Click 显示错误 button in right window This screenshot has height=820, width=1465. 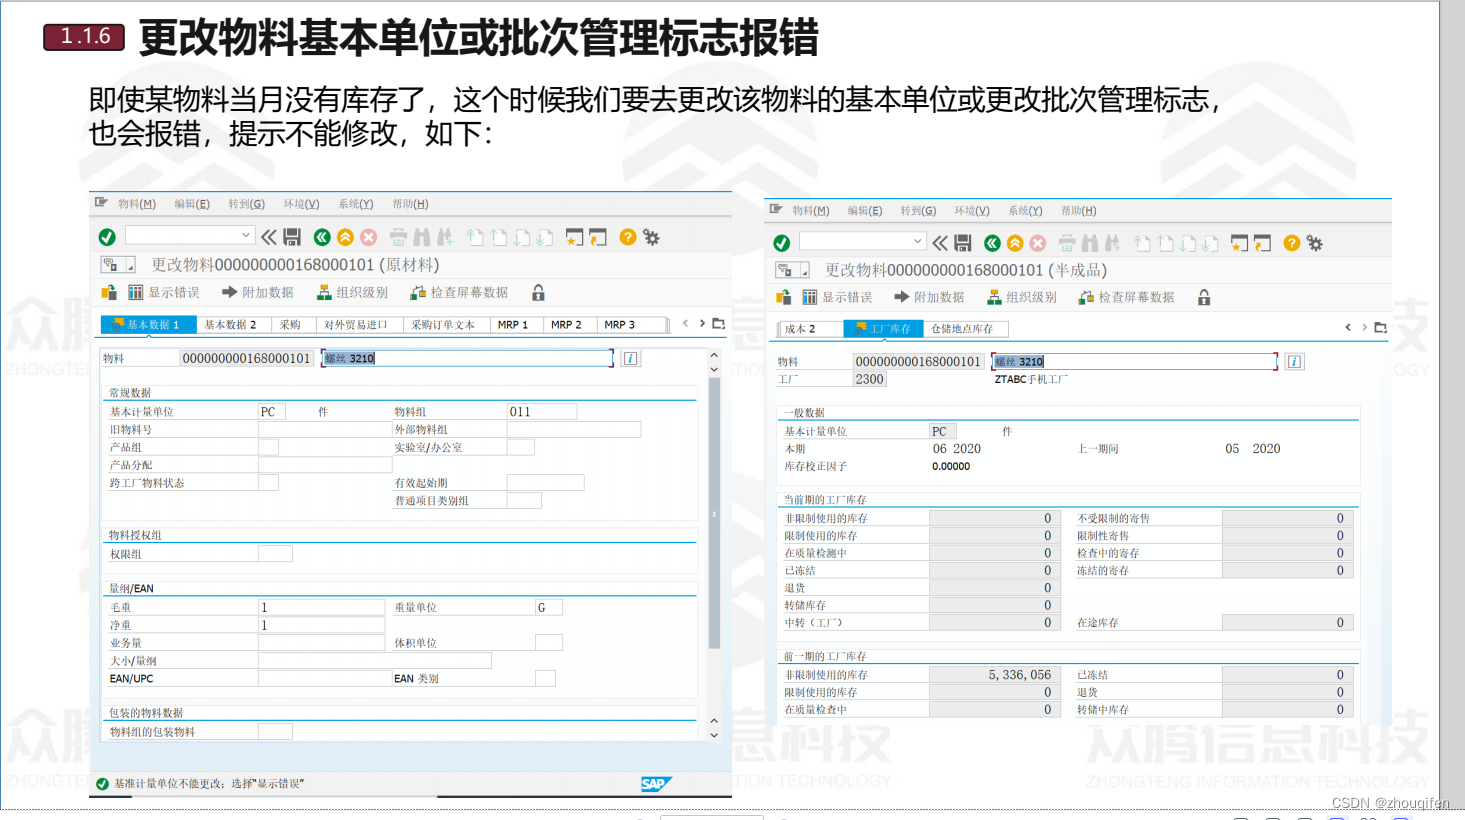pyautogui.click(x=837, y=298)
